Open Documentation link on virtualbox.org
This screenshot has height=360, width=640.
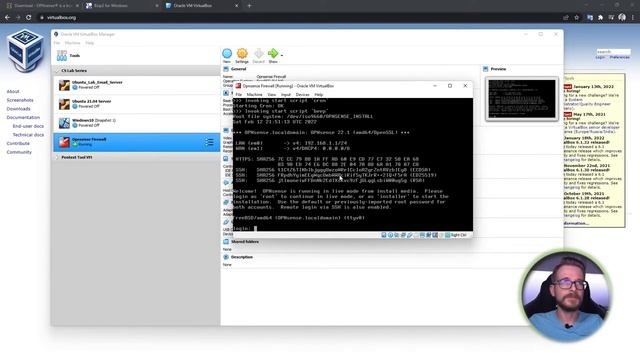[23, 118]
